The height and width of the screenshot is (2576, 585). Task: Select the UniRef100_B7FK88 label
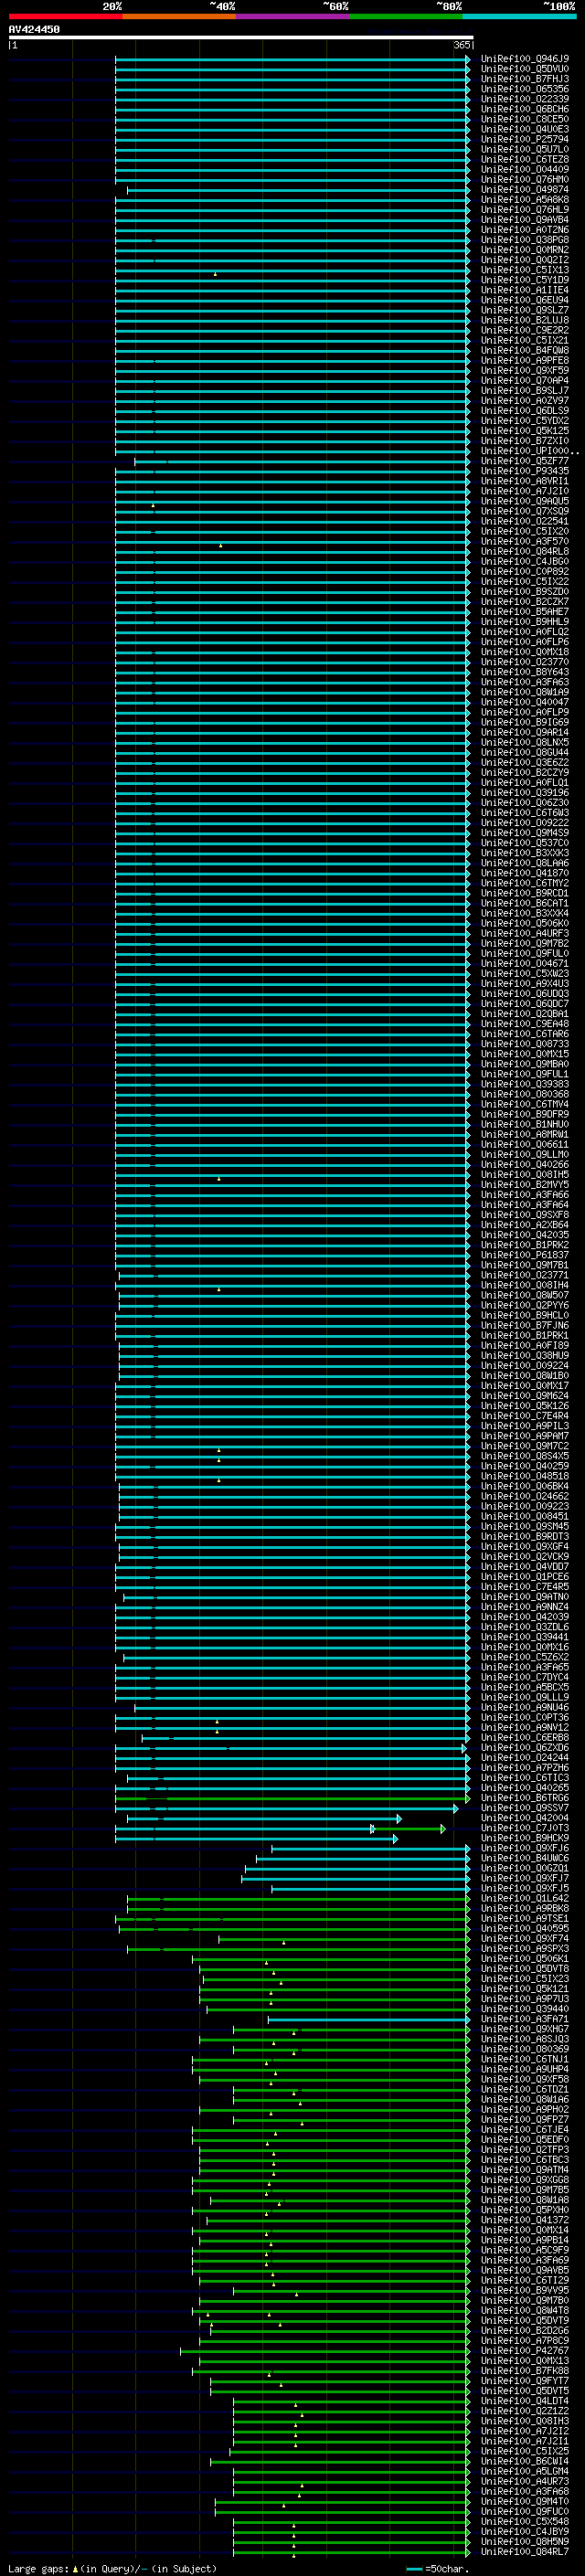[524, 2370]
